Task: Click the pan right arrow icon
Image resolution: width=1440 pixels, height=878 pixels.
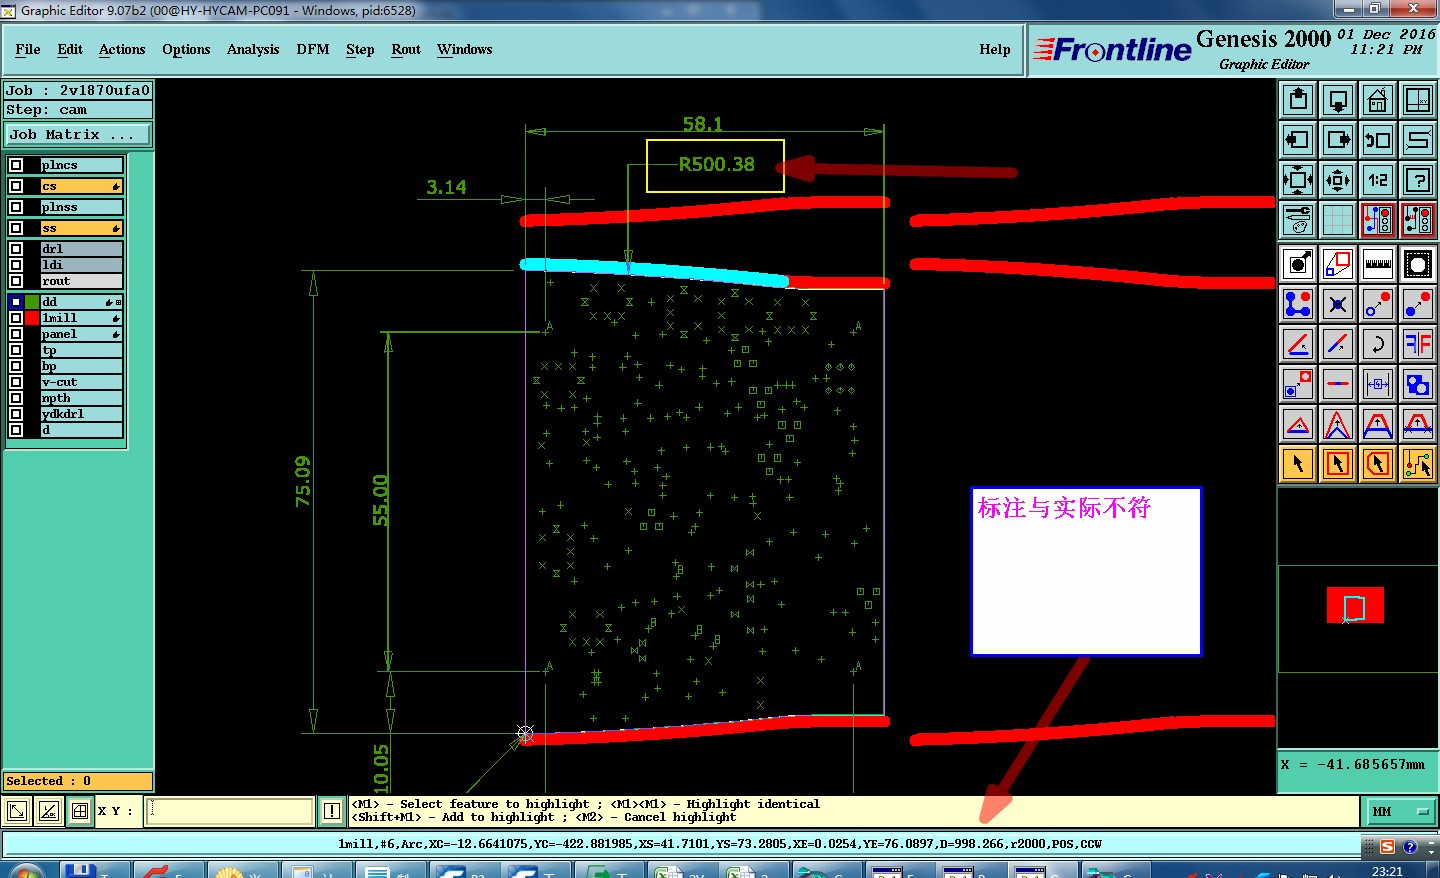Action: [1338, 140]
